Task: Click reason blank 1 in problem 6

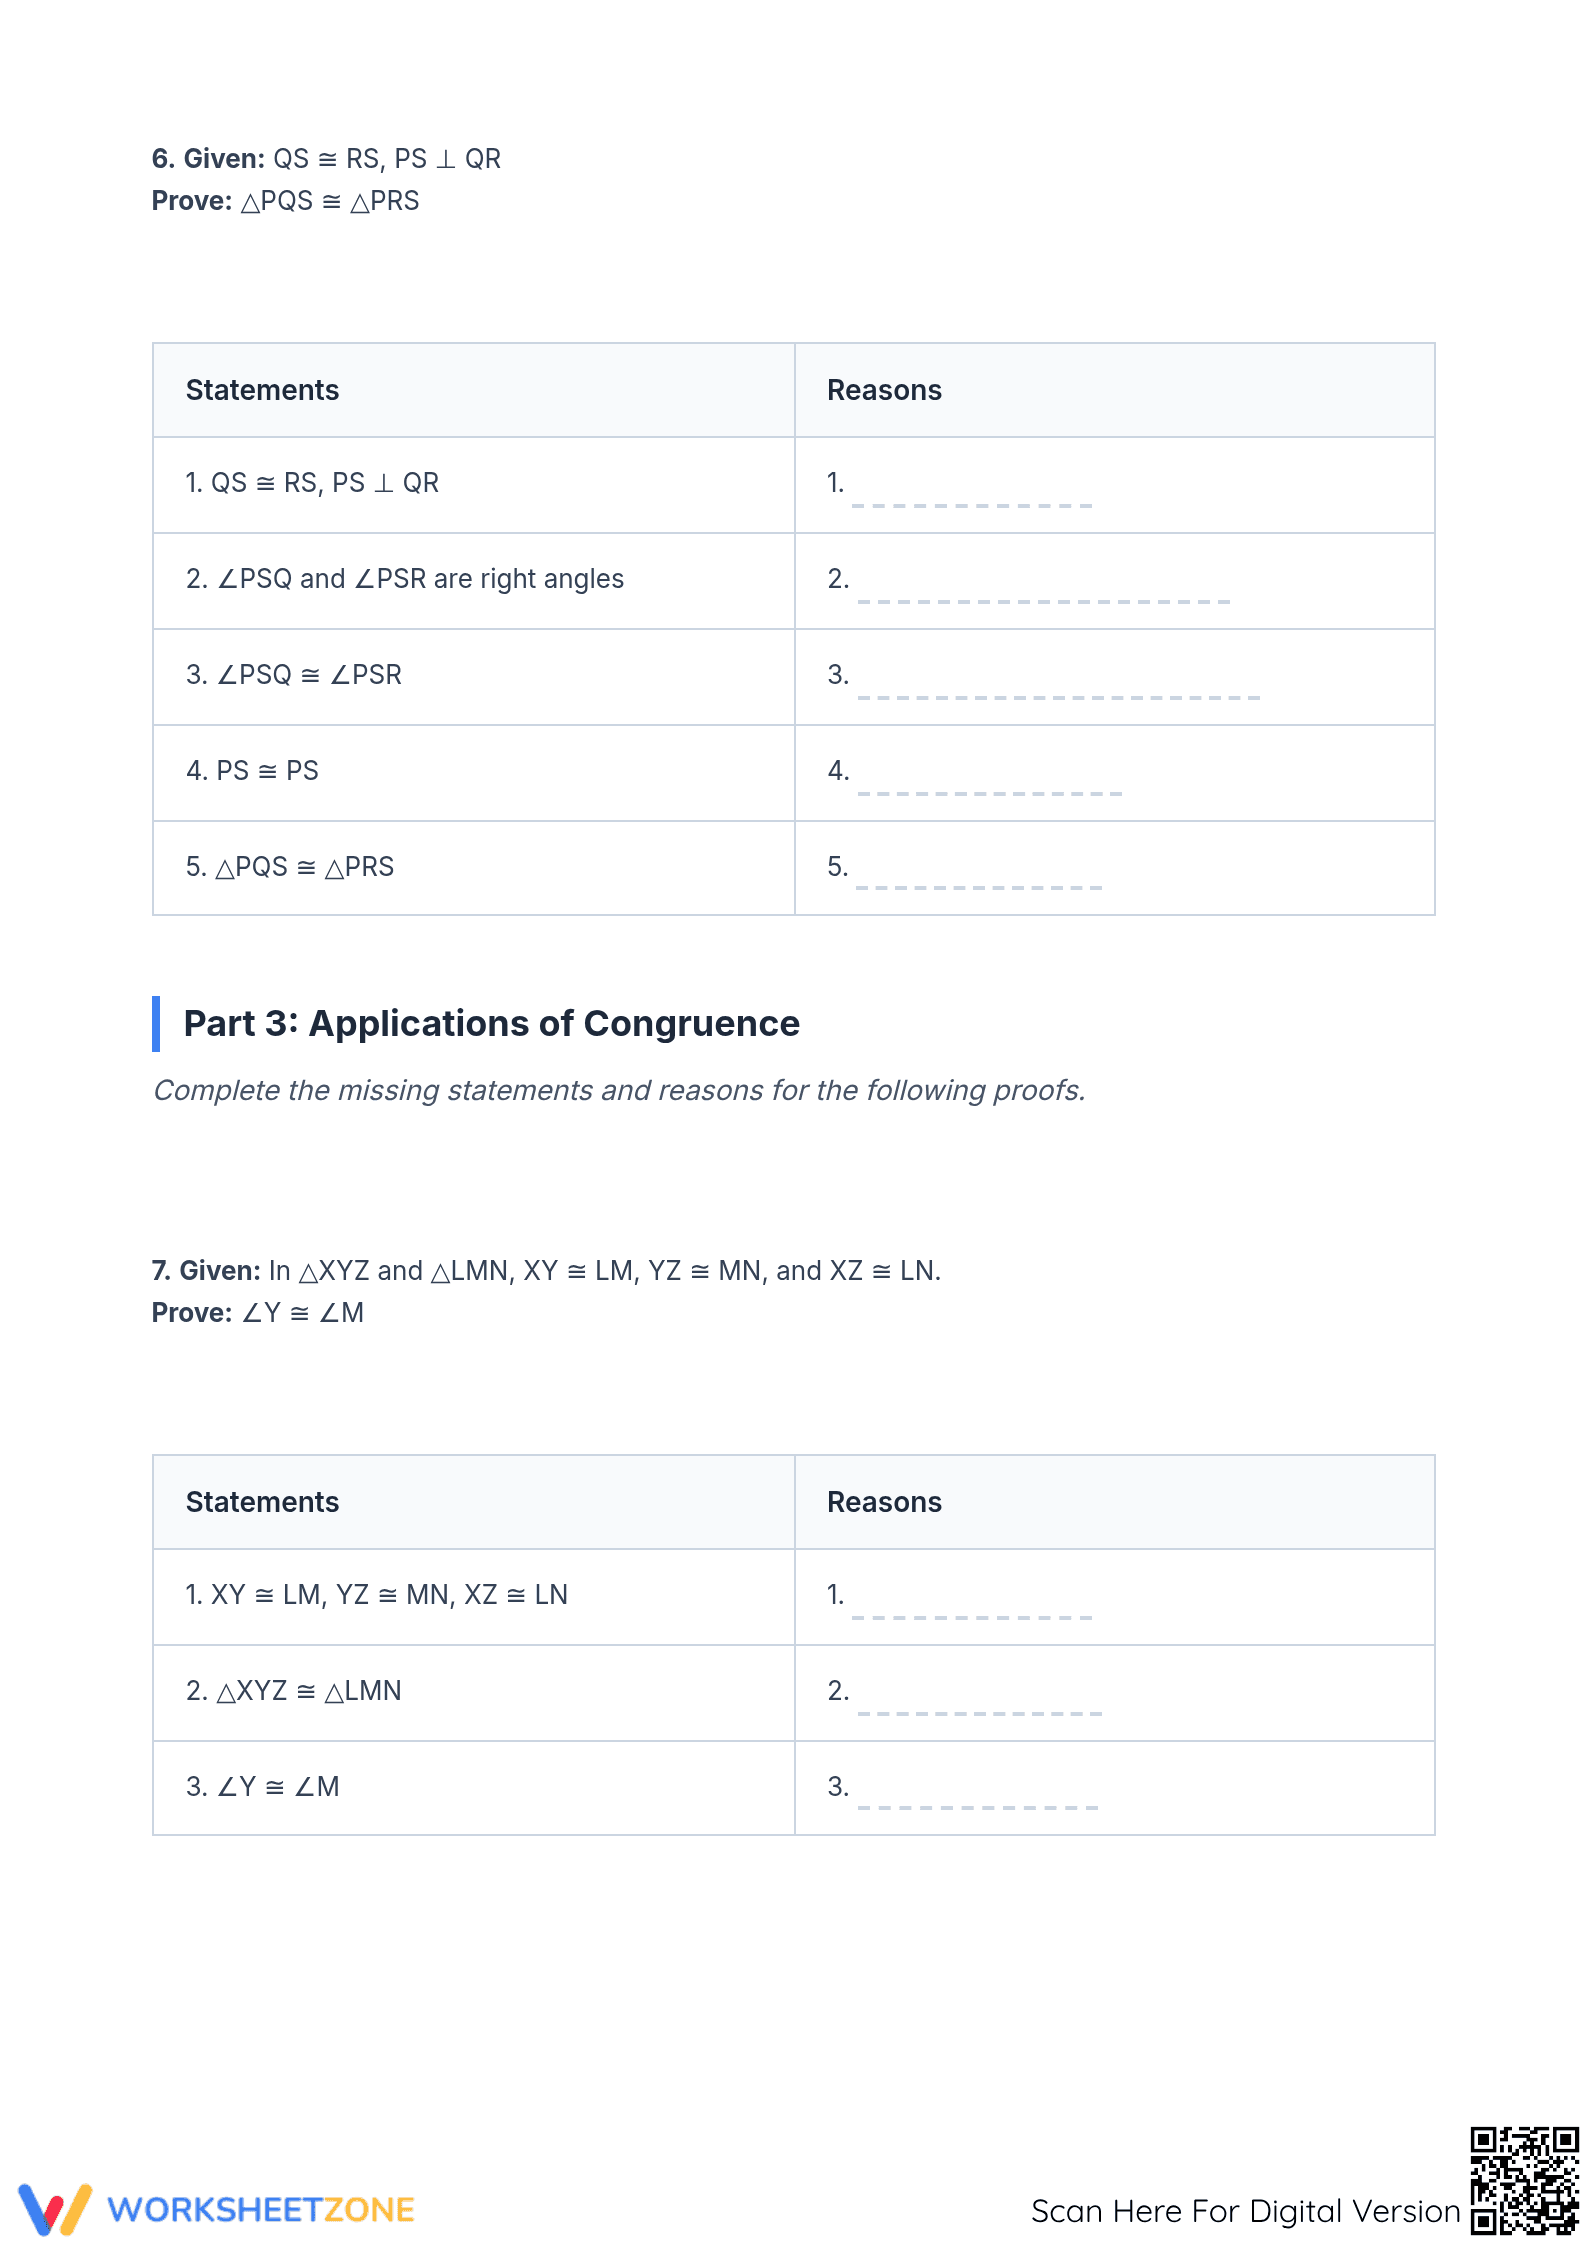Action: (971, 497)
